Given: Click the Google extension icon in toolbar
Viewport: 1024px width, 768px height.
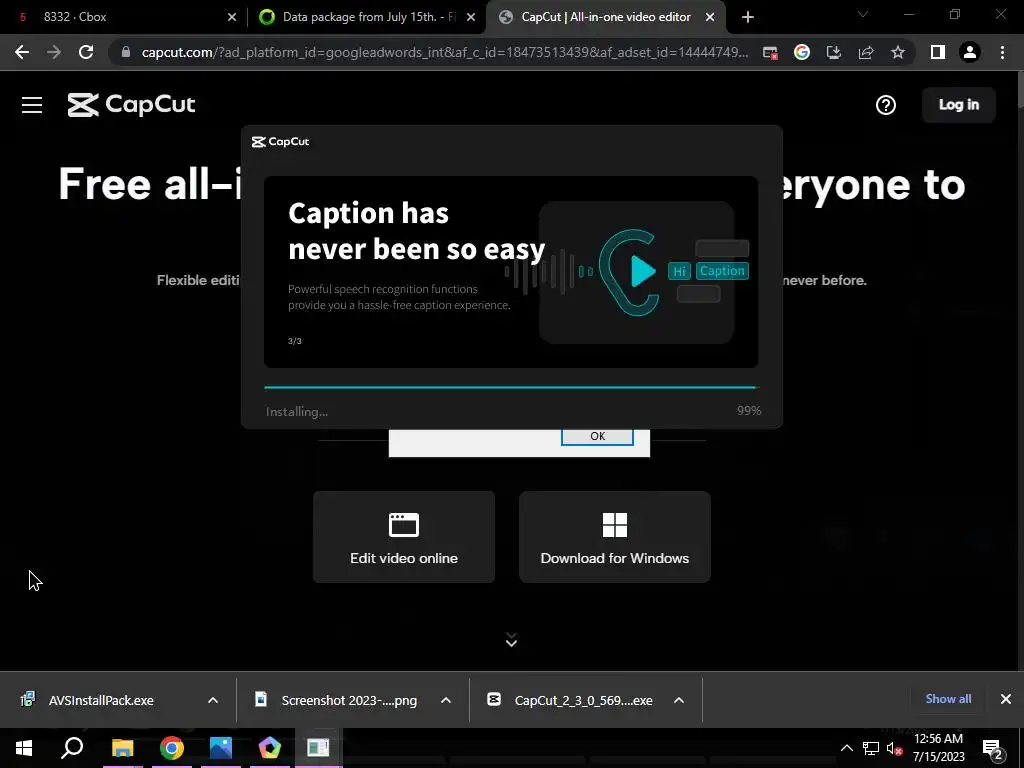Looking at the screenshot, I should (x=801, y=52).
